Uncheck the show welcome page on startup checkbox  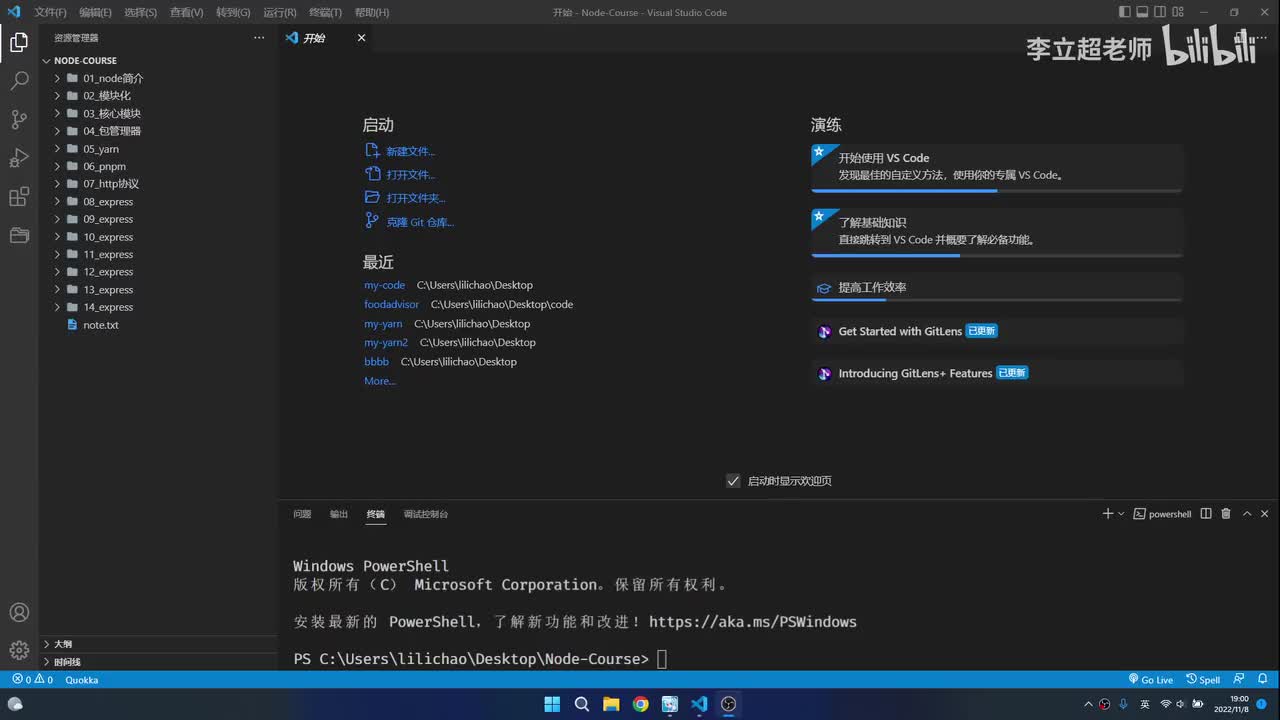(x=733, y=481)
